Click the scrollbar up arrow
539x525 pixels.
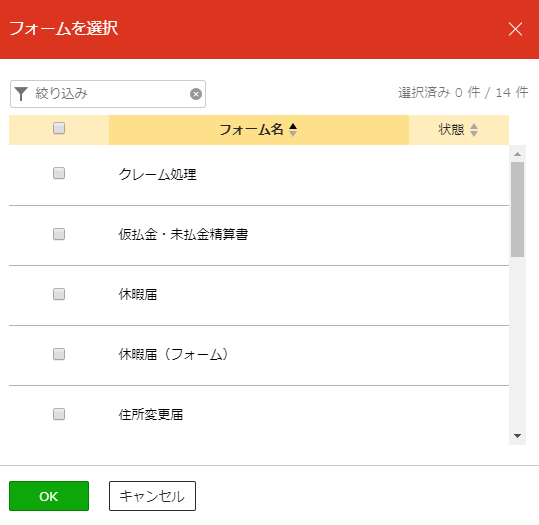[517, 154]
